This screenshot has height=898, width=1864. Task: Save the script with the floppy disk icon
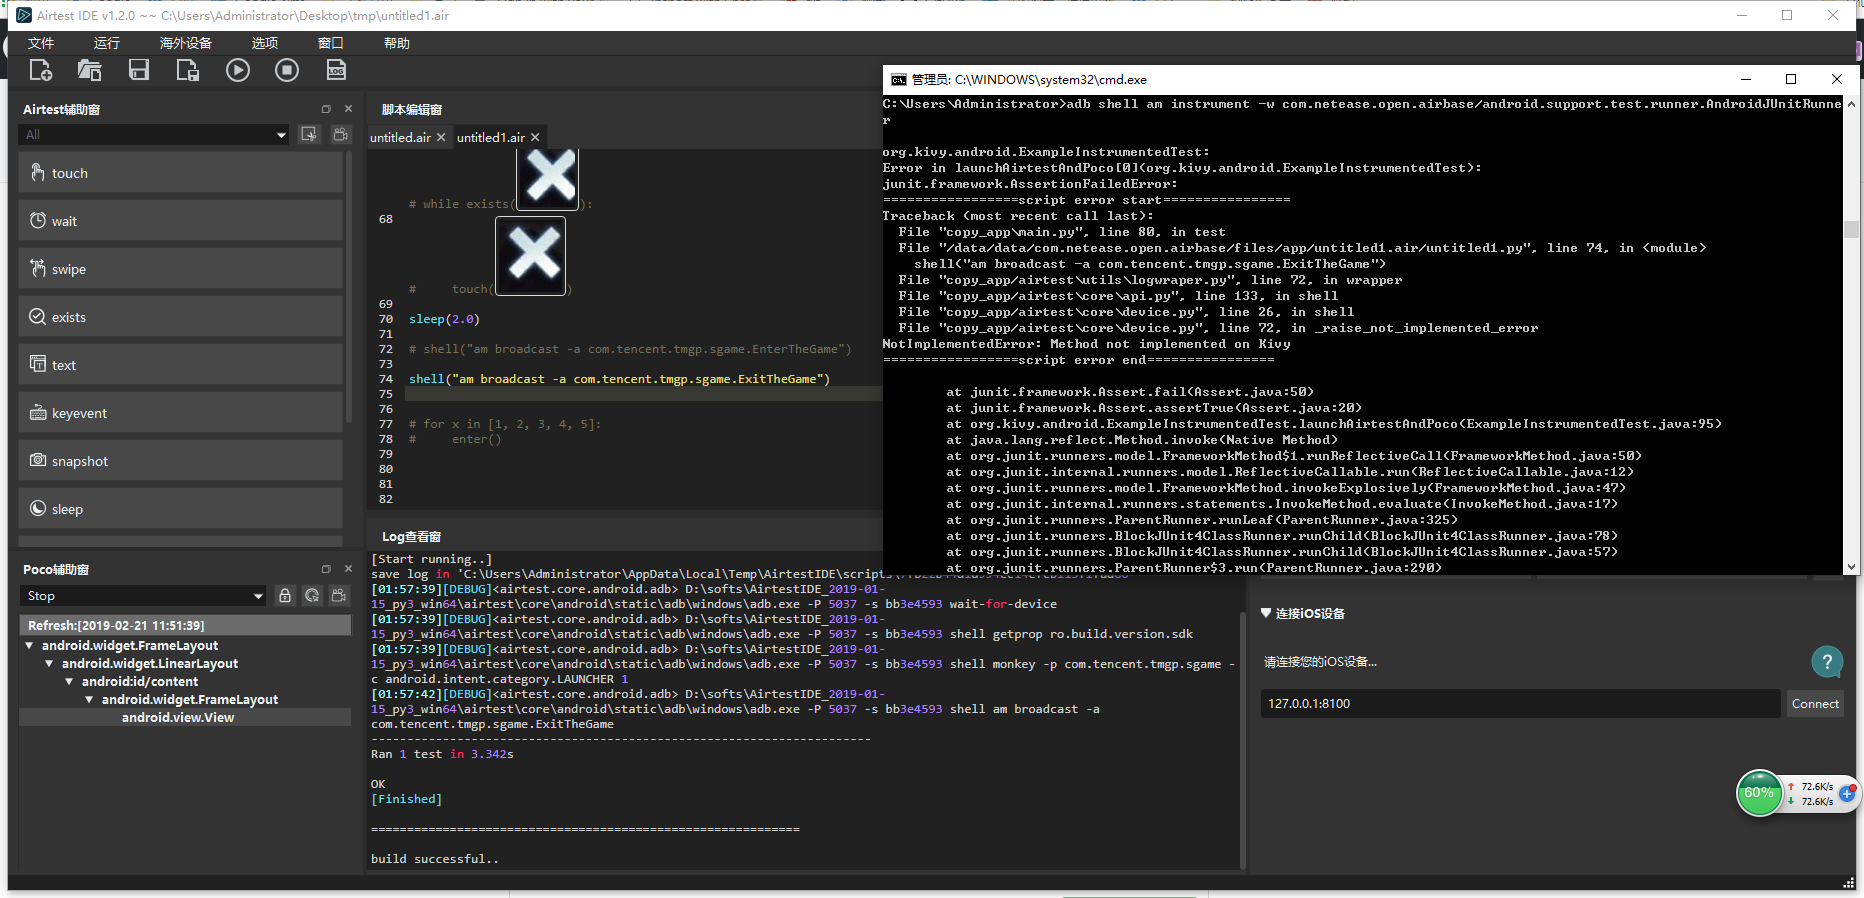pos(139,70)
